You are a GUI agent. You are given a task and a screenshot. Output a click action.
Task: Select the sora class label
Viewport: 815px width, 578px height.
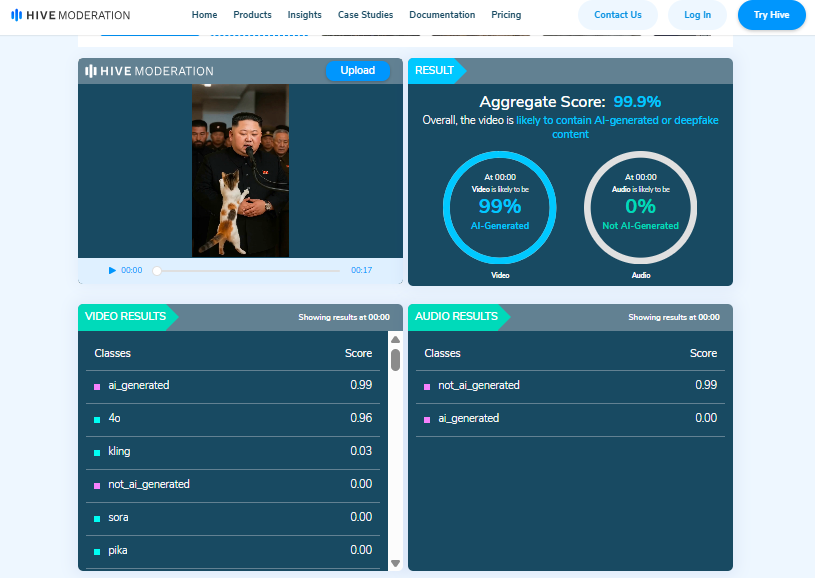(118, 518)
